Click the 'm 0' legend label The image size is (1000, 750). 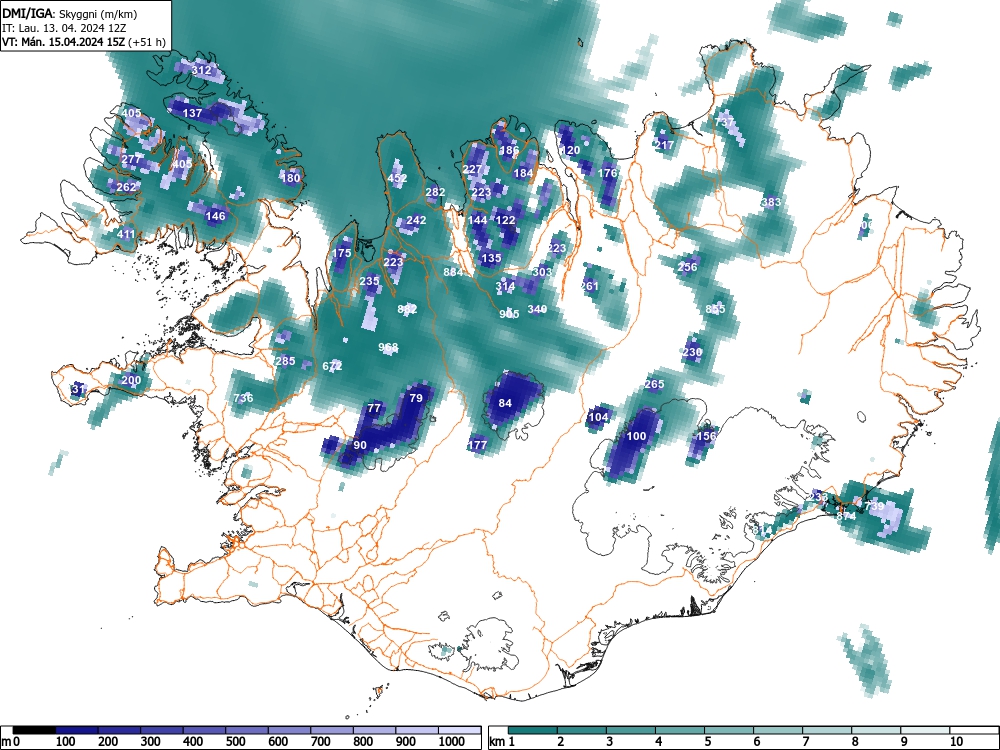coord(11,742)
